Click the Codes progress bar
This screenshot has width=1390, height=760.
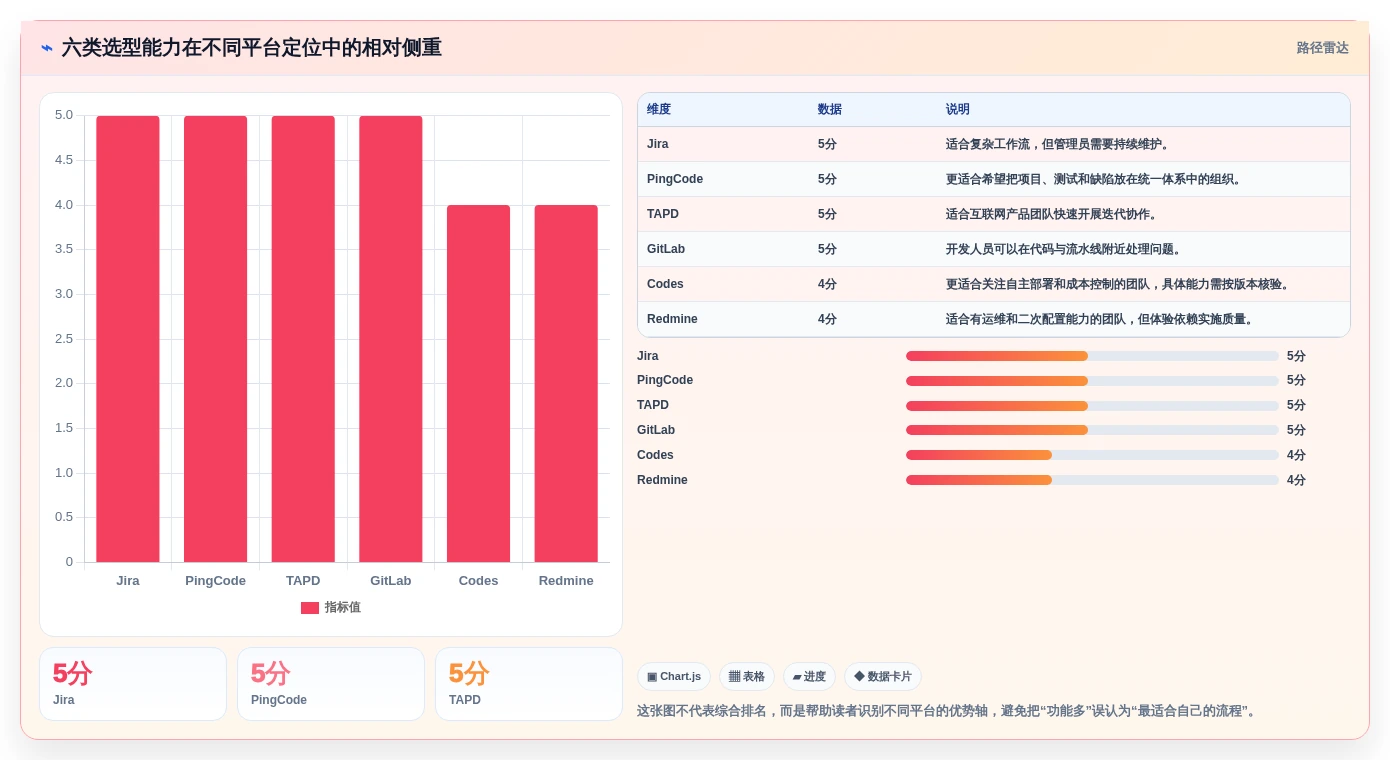tap(1092, 455)
